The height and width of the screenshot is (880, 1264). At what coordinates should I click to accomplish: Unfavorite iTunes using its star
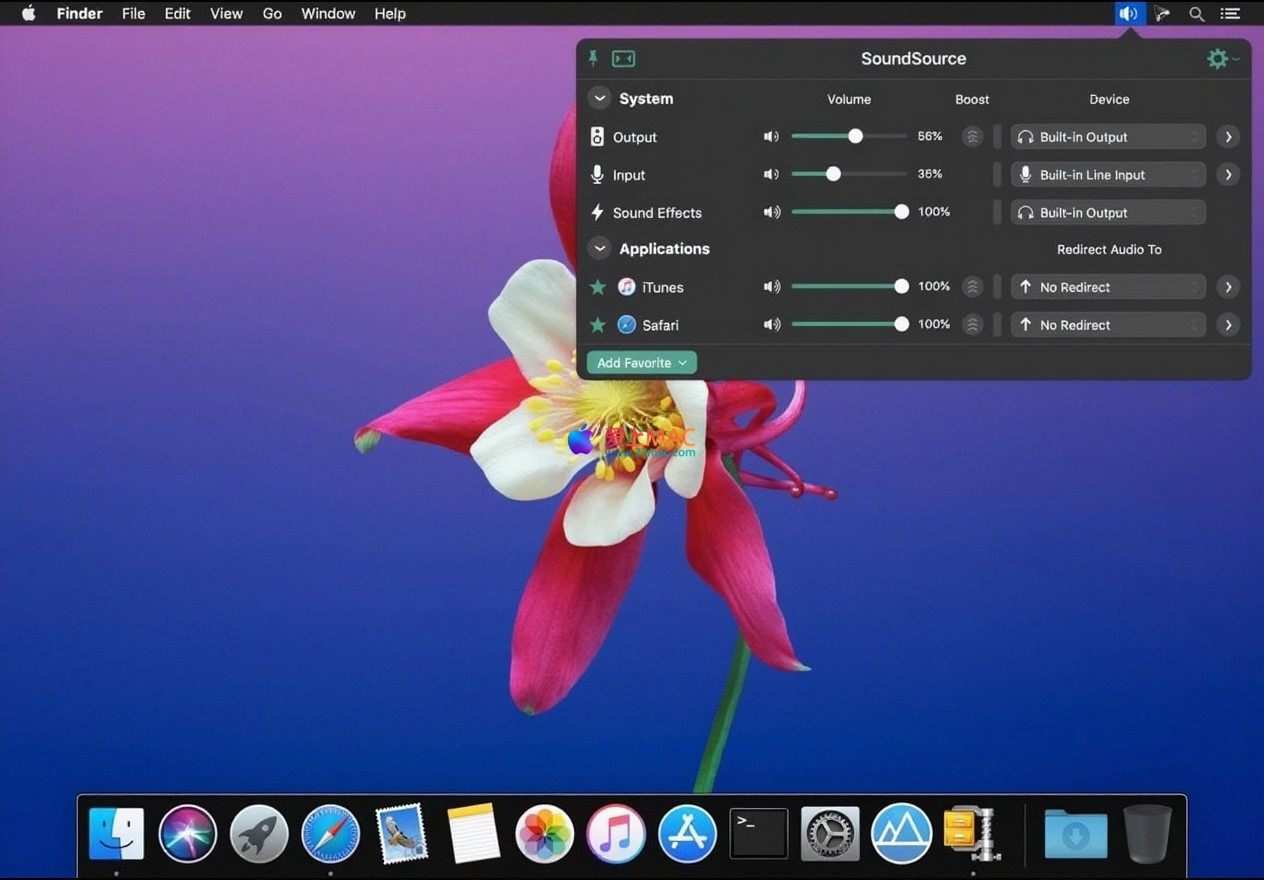(598, 287)
